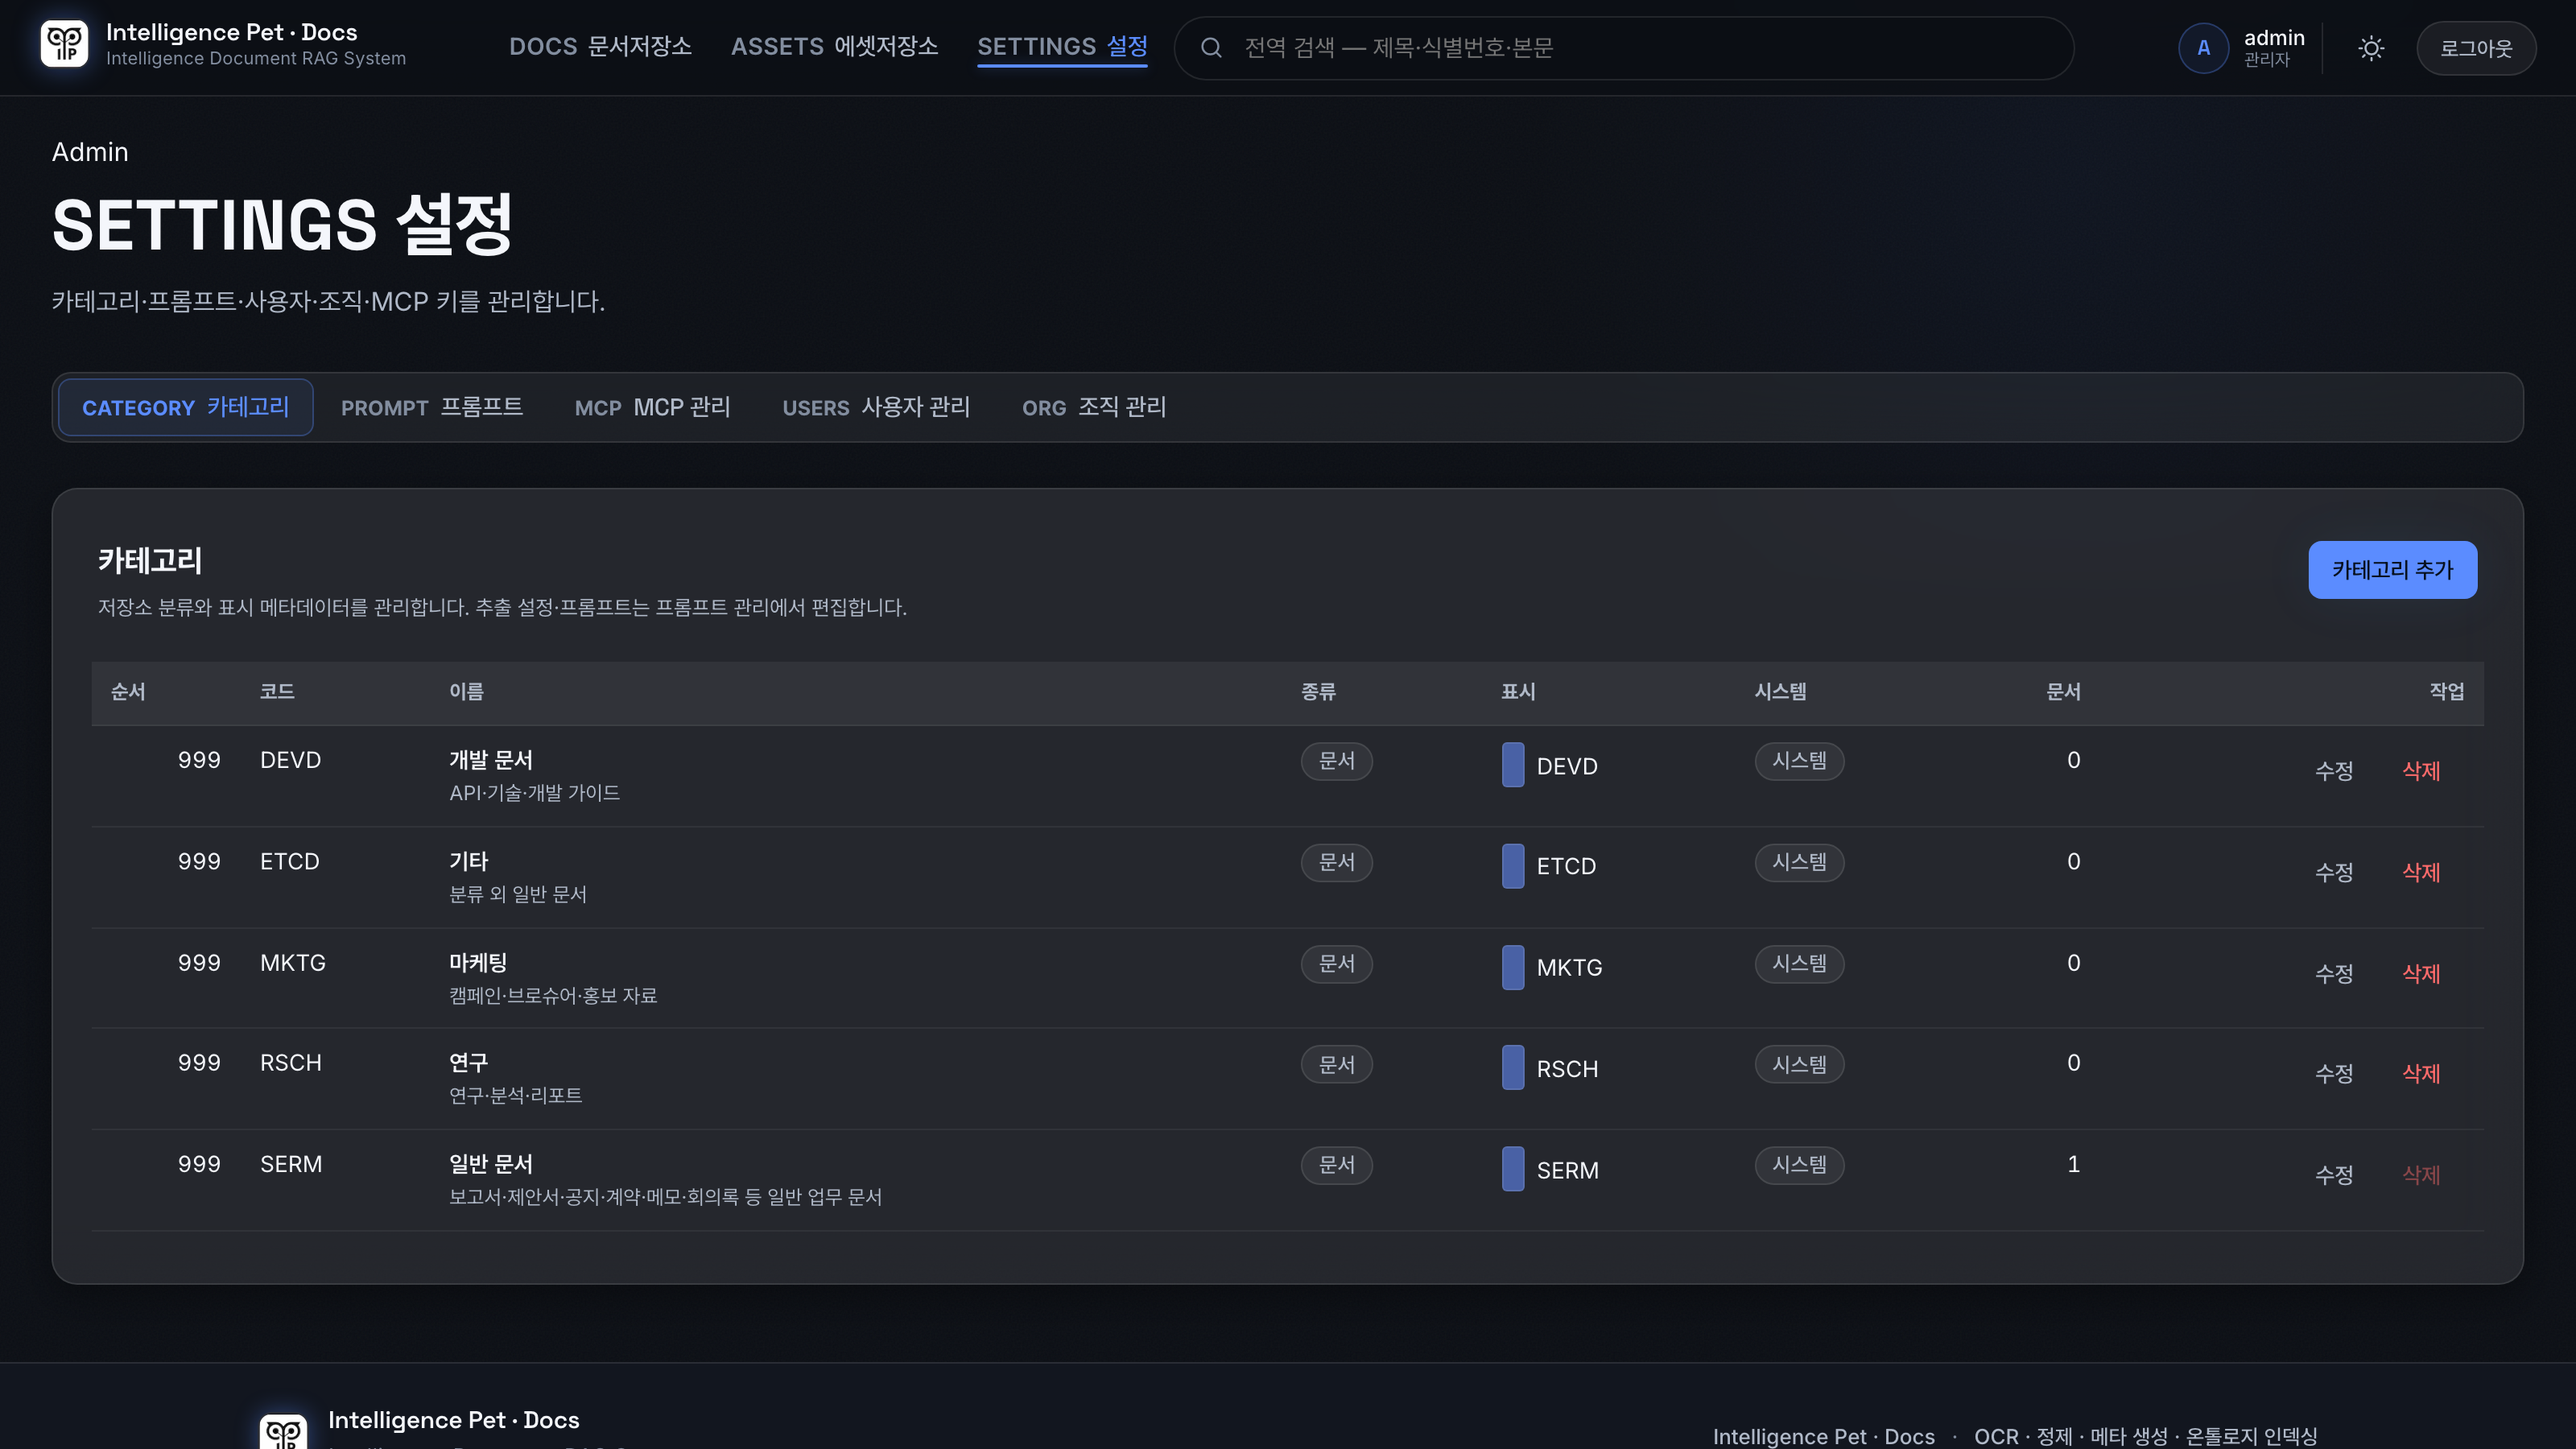Viewport: 2576px width, 1449px height.
Task: Click the 카테고리 추가 button
Action: [x=2392, y=570]
